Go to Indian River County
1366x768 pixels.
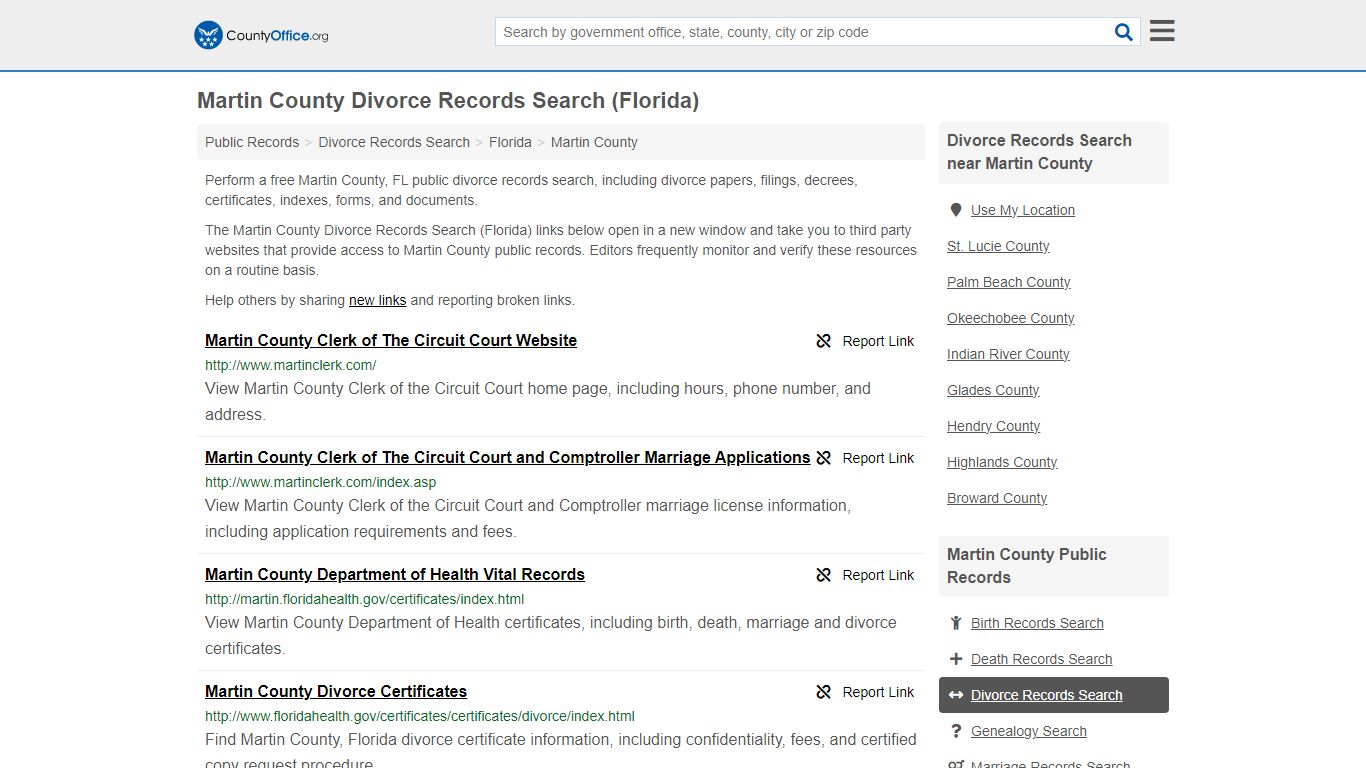(1008, 354)
